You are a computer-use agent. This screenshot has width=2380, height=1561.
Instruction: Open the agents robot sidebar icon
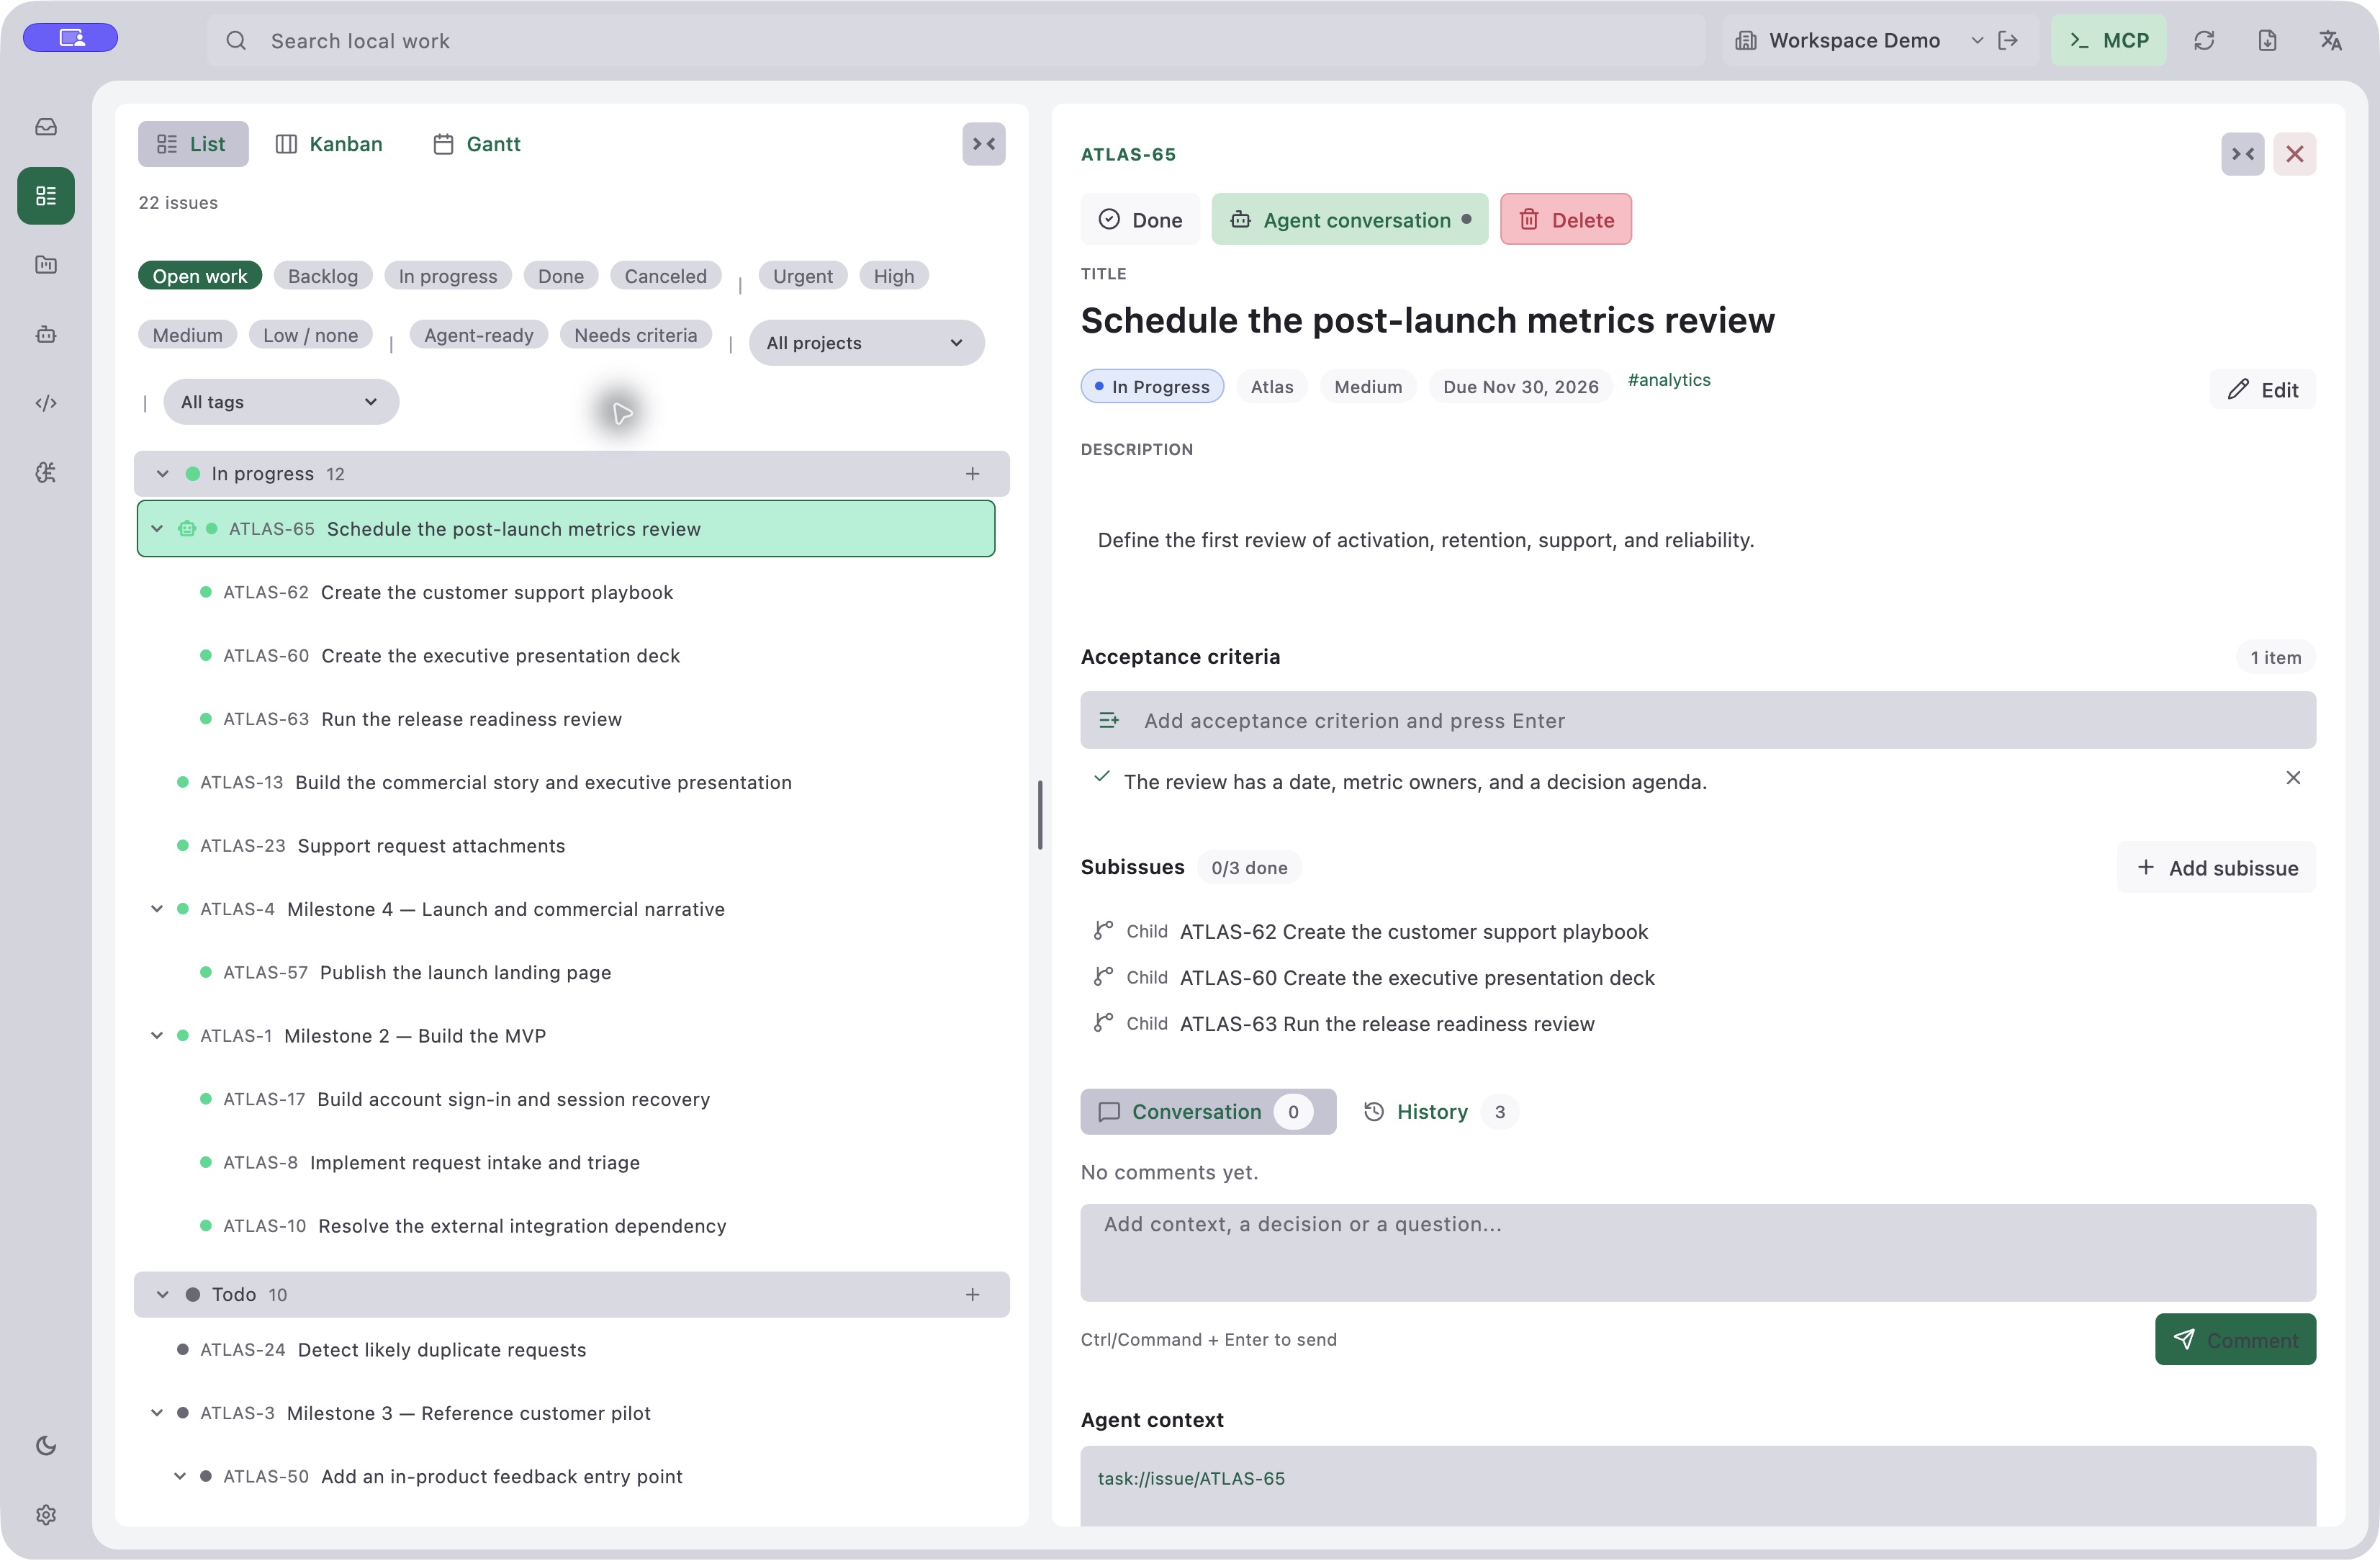(x=46, y=334)
